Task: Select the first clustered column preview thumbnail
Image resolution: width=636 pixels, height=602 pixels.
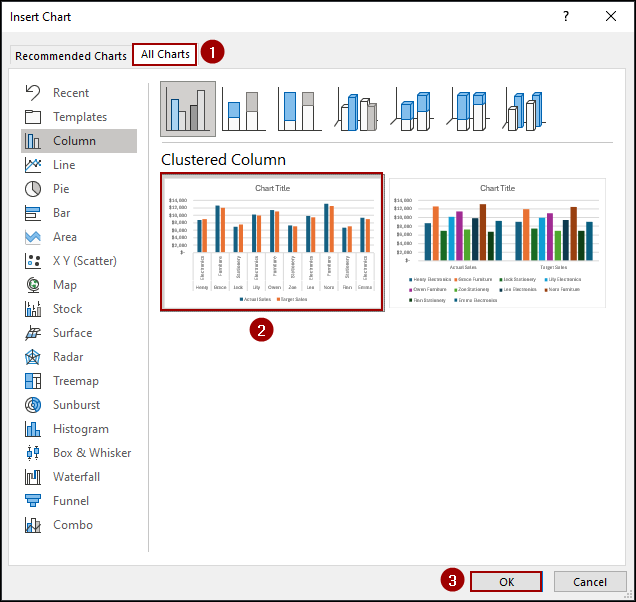Action: pos(272,242)
